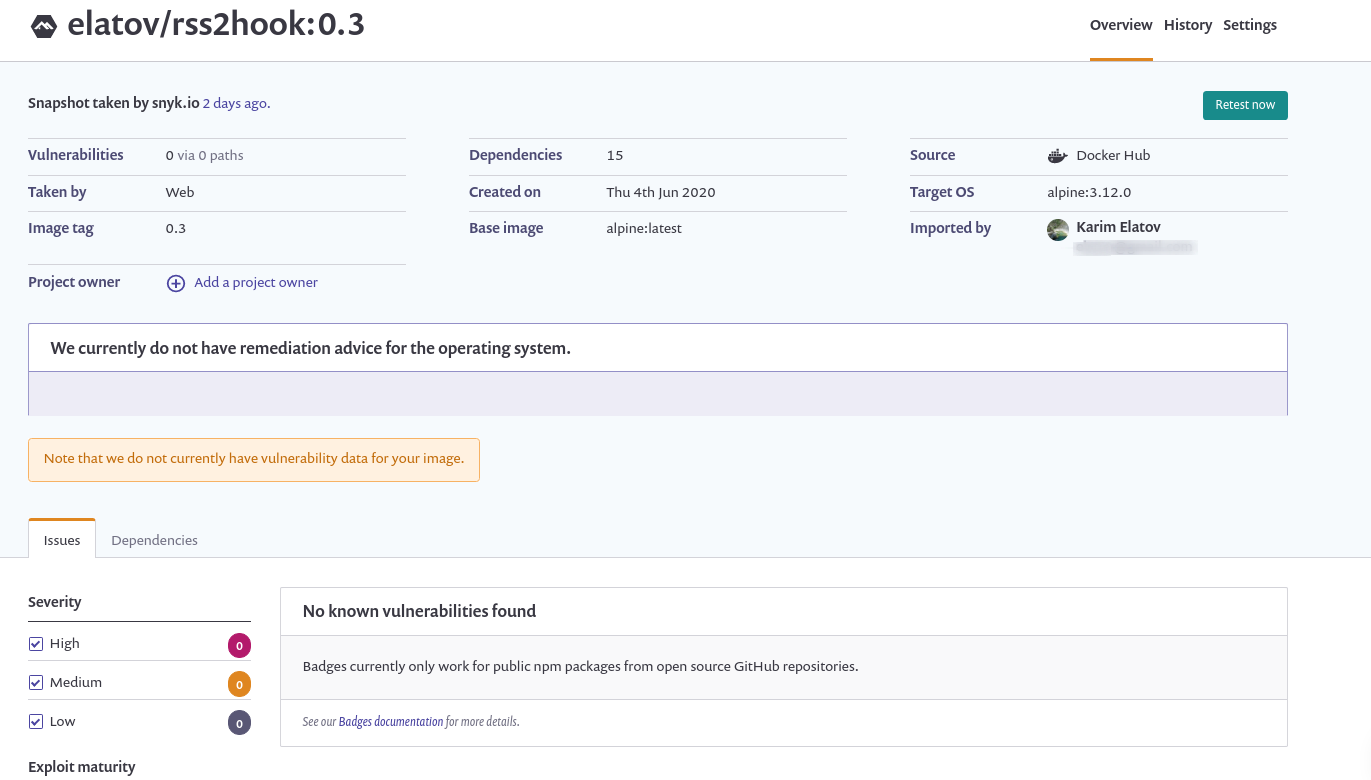Click the Docker Hub whale icon
Screen dimensions: 1371x780
point(1057,156)
